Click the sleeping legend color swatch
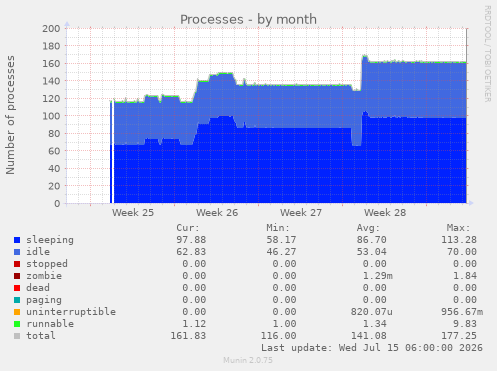The width and height of the screenshot is (497, 371). [17, 240]
